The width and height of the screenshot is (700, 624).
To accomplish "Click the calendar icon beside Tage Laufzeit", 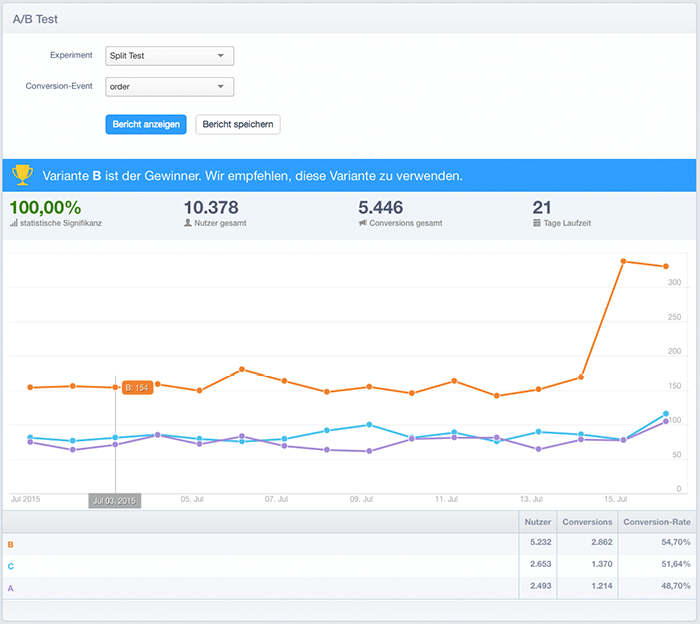I will pyautogui.click(x=537, y=222).
